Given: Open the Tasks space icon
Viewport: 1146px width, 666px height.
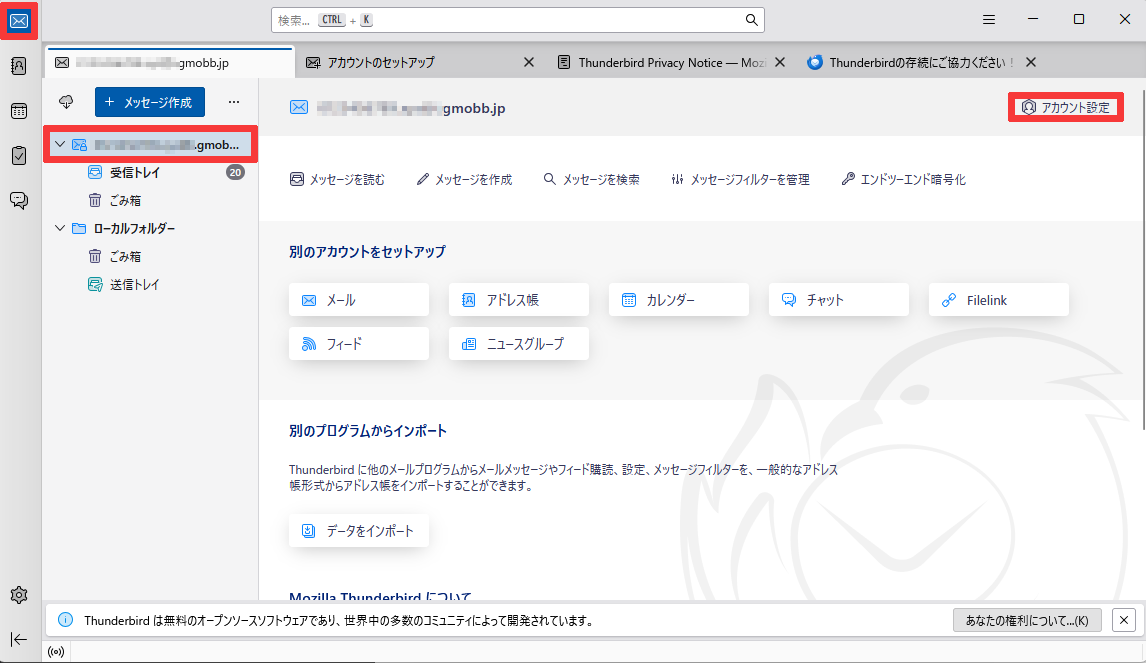Looking at the screenshot, I should click(18, 155).
